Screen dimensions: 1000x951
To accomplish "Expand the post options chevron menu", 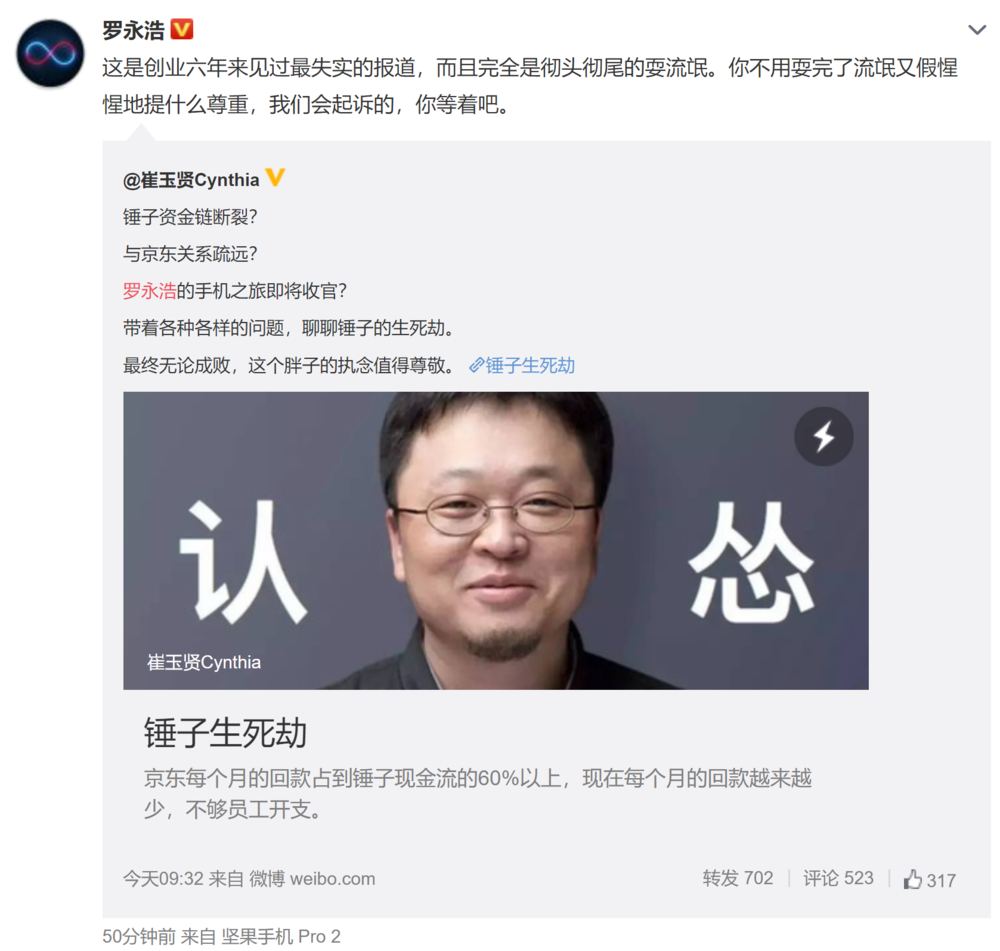I will click(976, 30).
